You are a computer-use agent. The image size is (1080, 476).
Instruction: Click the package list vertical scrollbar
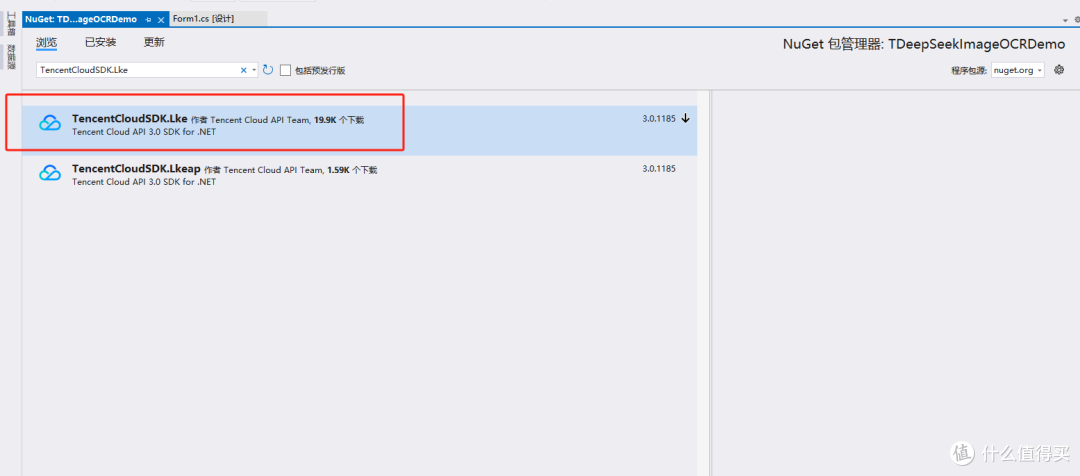[x=703, y=282]
